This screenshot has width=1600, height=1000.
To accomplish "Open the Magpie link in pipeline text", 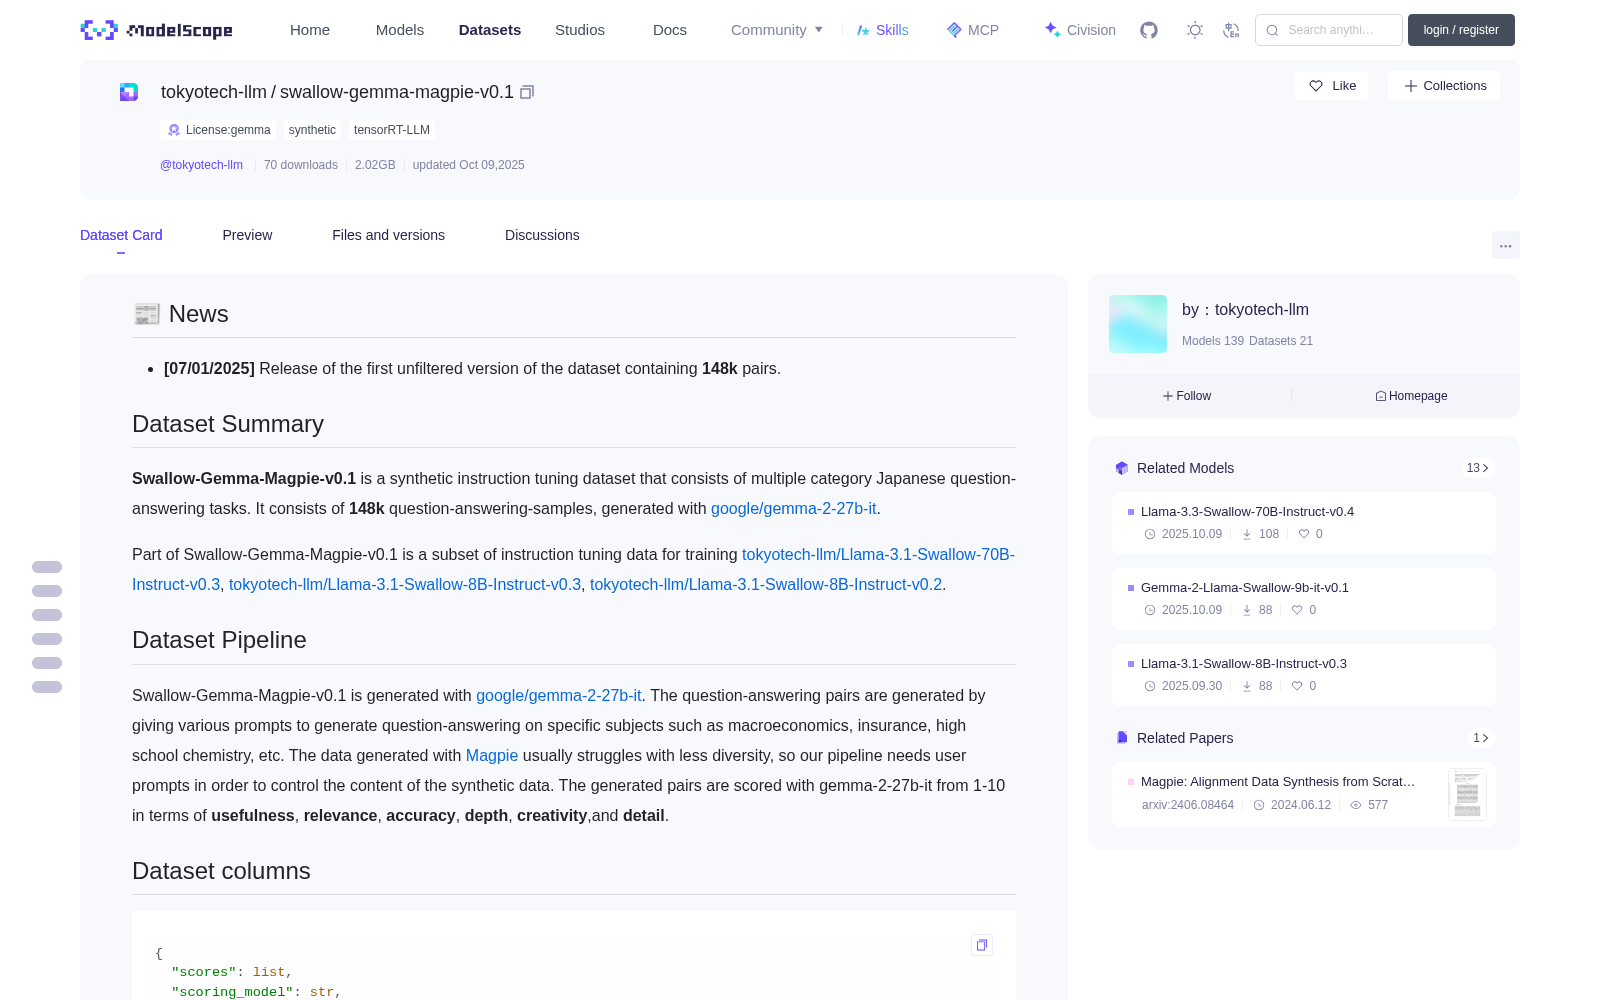I will 492,755.
